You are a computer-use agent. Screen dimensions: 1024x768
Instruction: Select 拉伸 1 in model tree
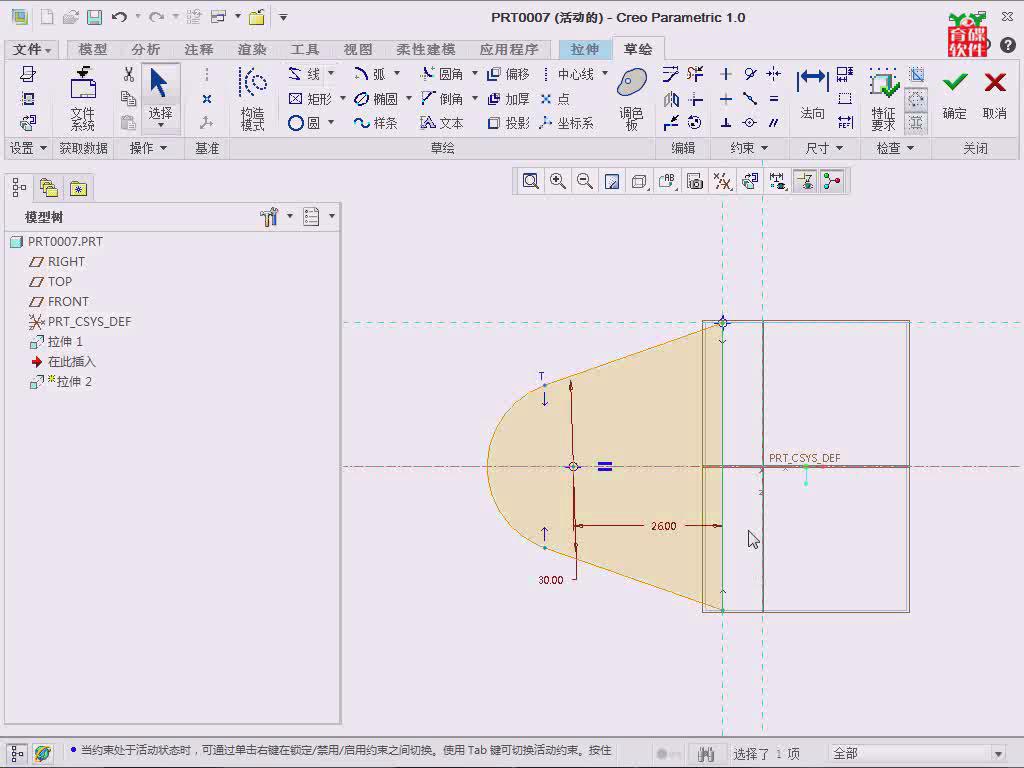point(56,342)
